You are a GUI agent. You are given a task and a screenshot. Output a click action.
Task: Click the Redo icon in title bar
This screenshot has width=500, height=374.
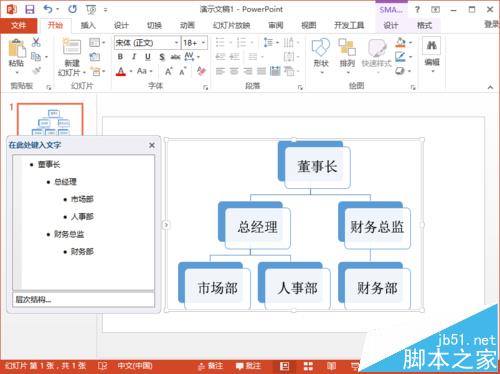point(72,9)
